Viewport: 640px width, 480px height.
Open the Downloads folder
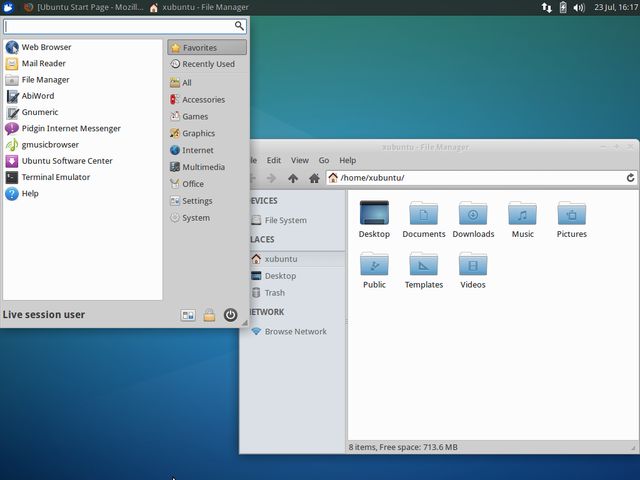click(x=473, y=220)
